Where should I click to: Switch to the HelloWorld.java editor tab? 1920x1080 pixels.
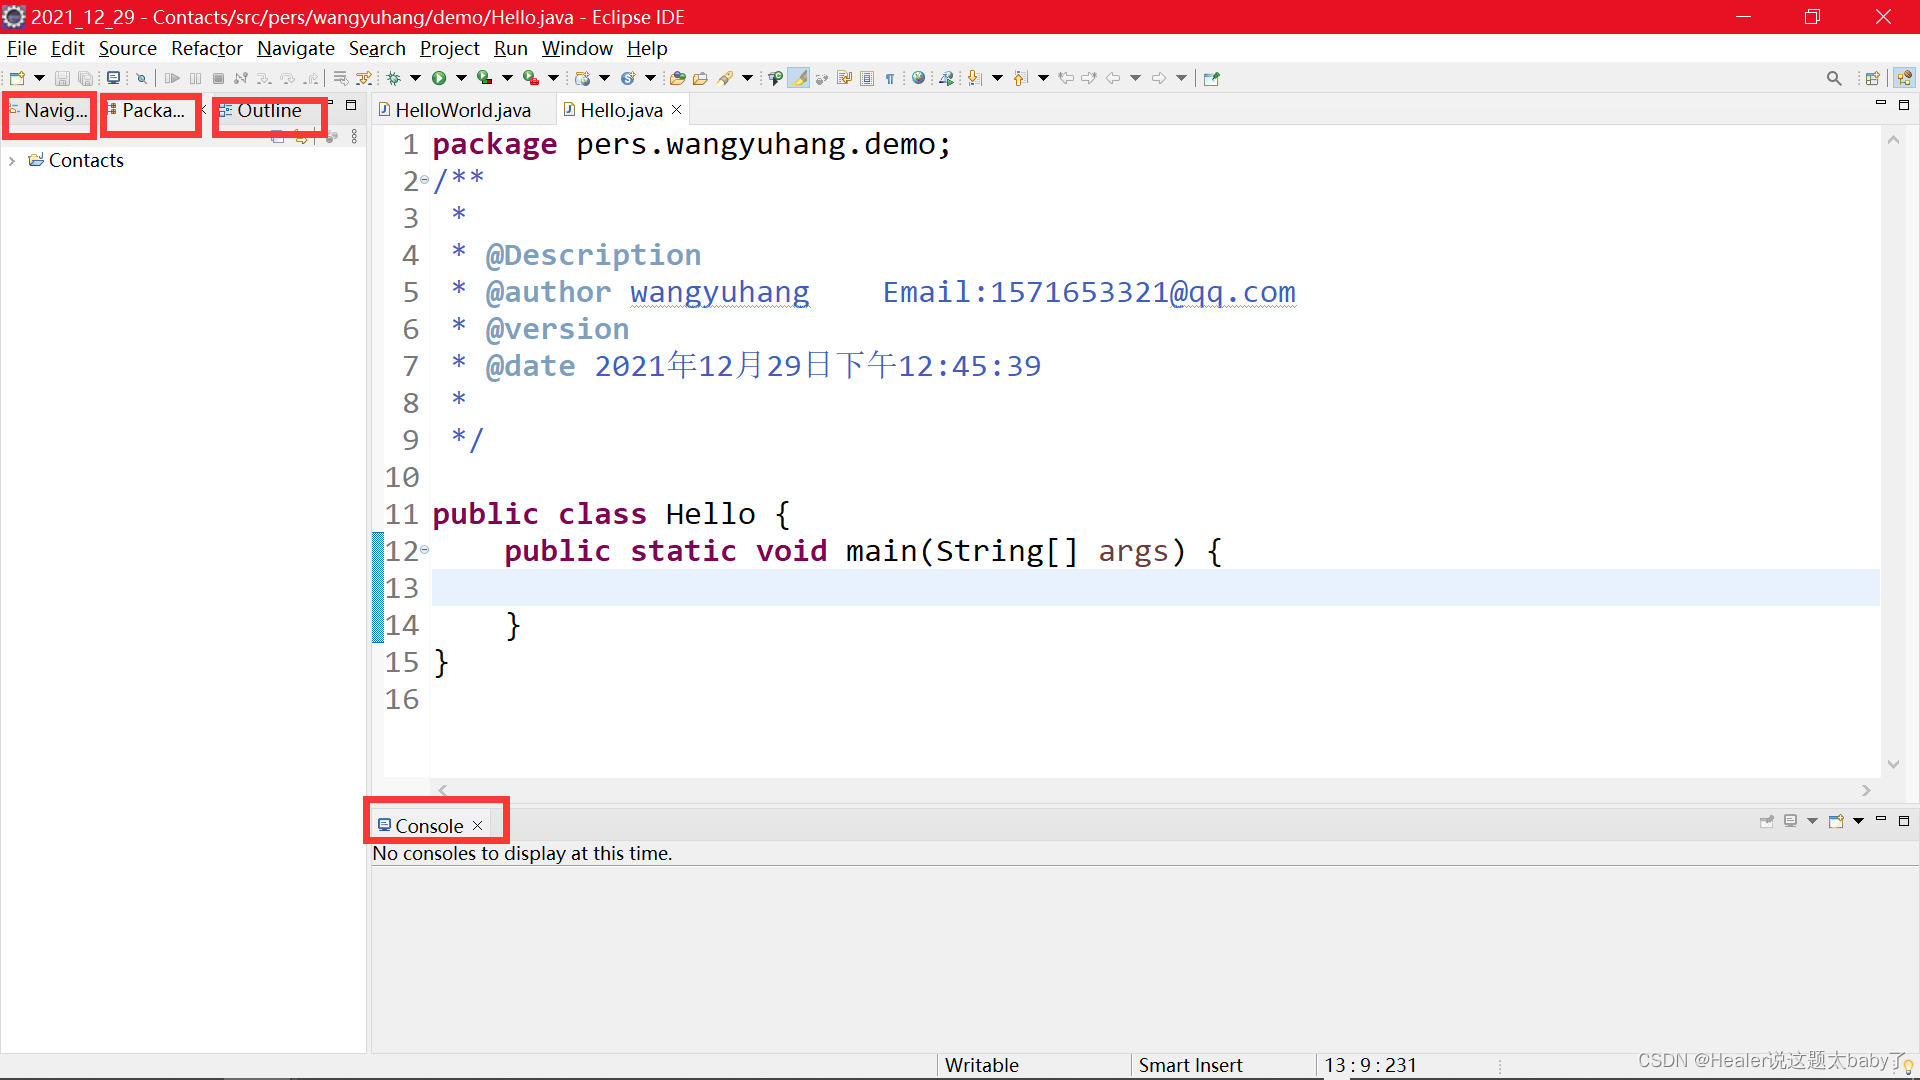[x=462, y=110]
